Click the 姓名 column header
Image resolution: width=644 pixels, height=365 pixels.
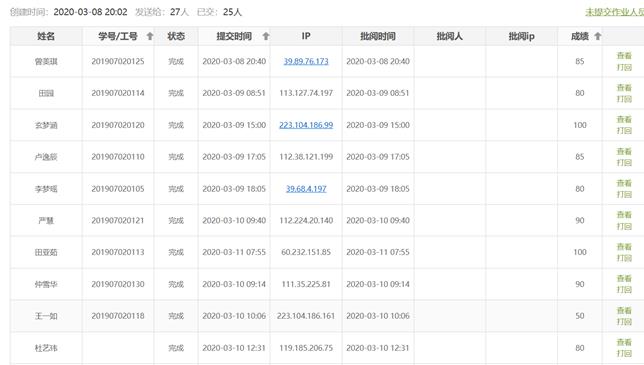[x=46, y=36]
